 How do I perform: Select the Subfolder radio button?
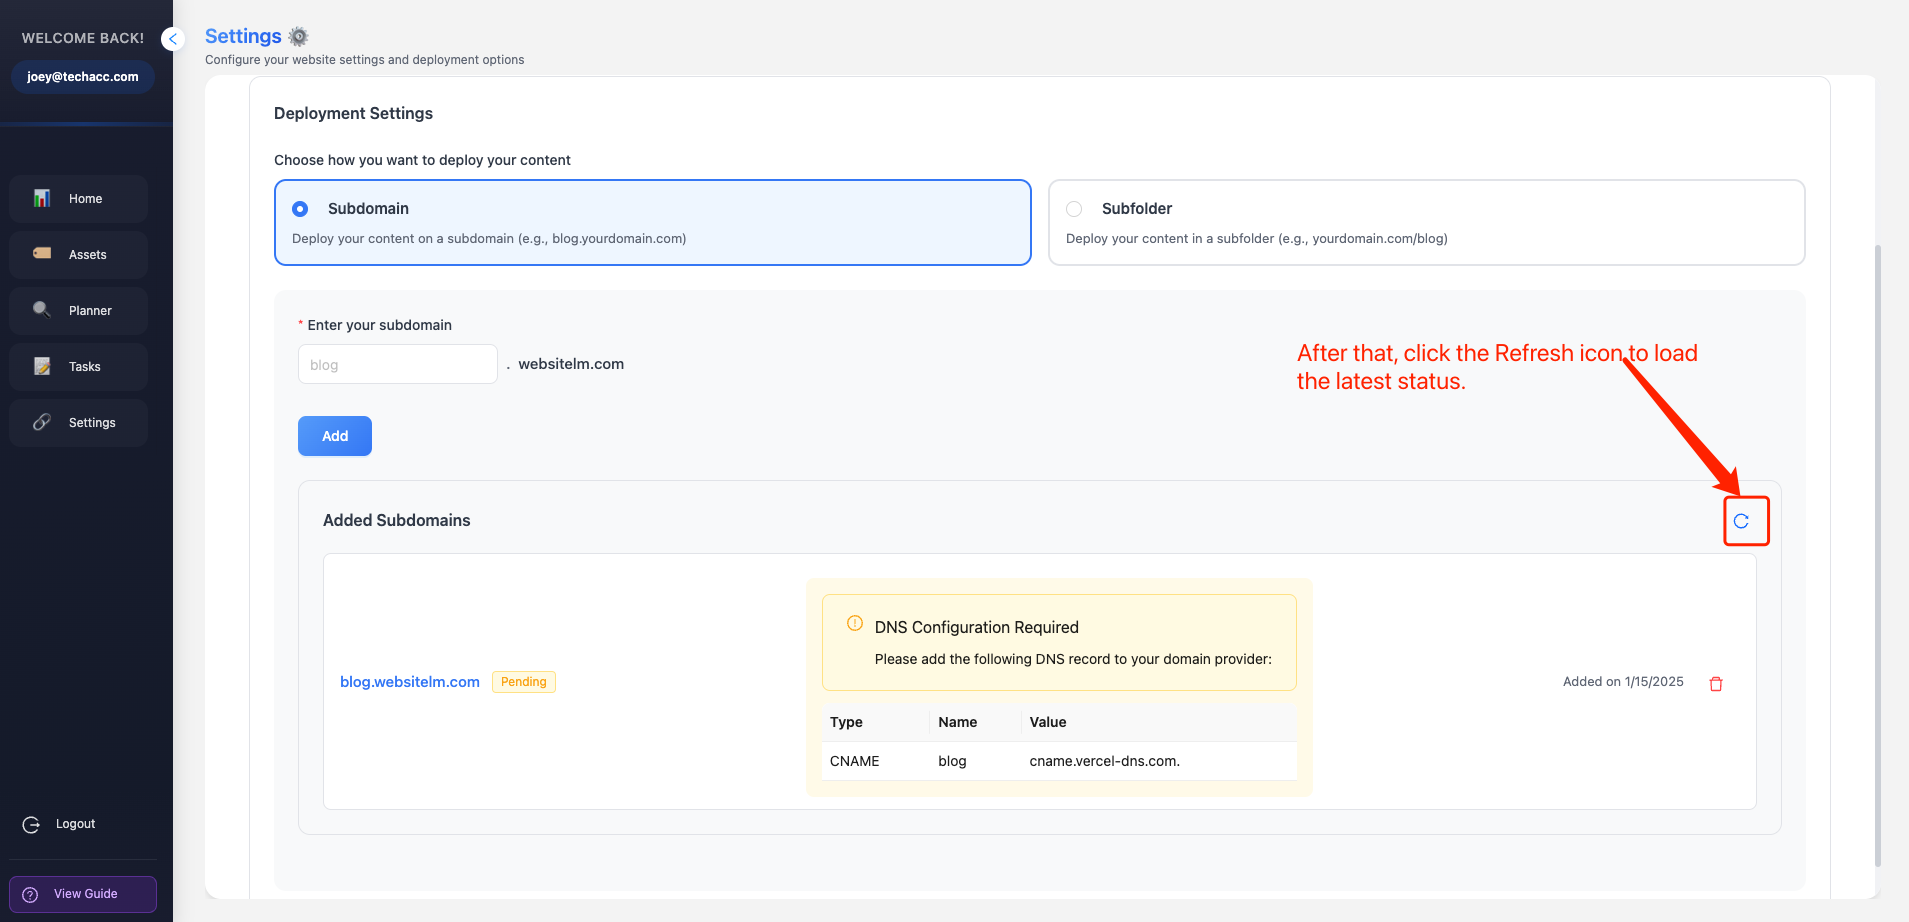[x=1074, y=209]
